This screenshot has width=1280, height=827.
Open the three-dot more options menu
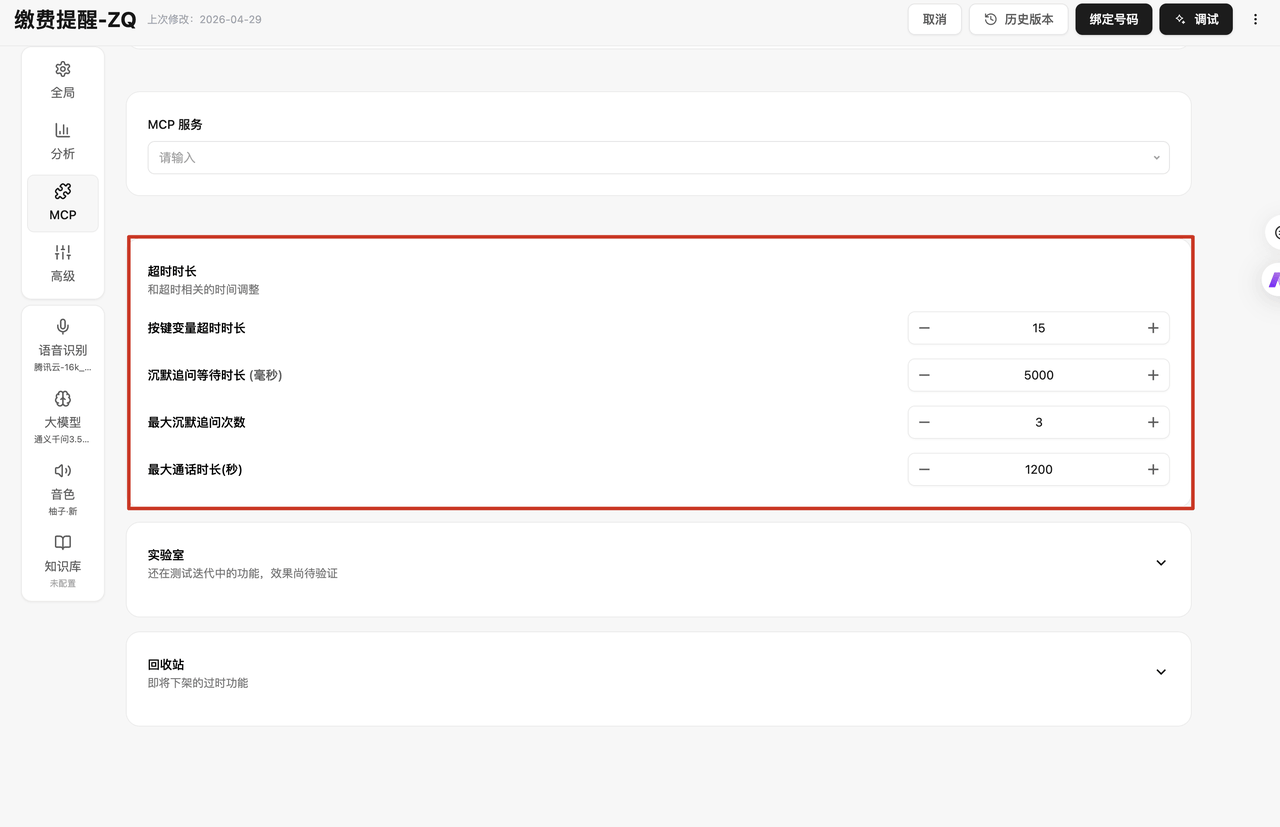(1256, 19)
